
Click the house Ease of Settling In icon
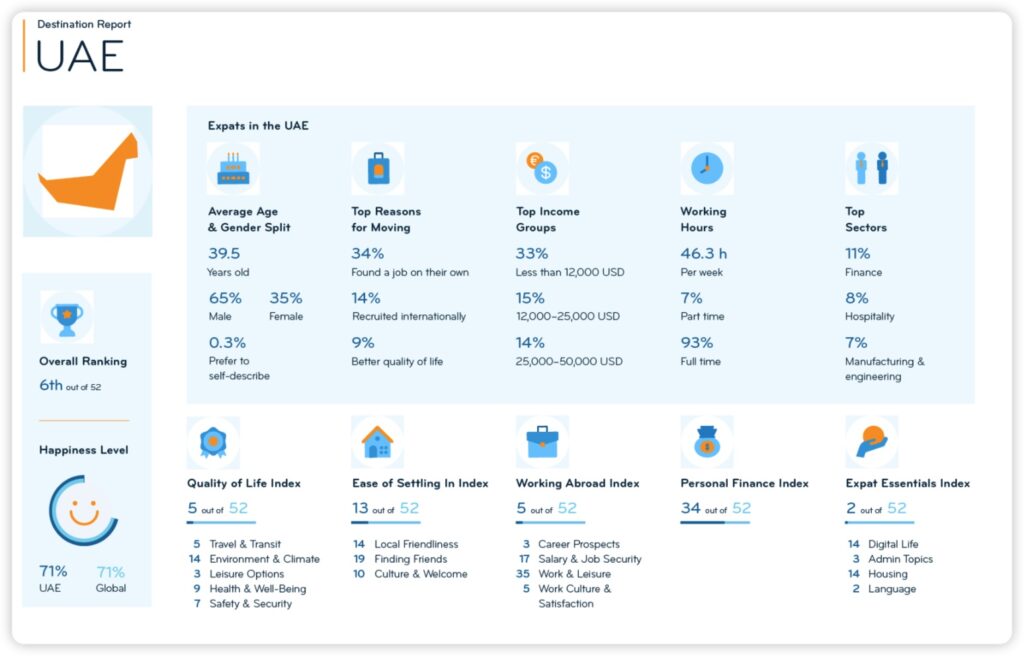pyautogui.click(x=378, y=442)
